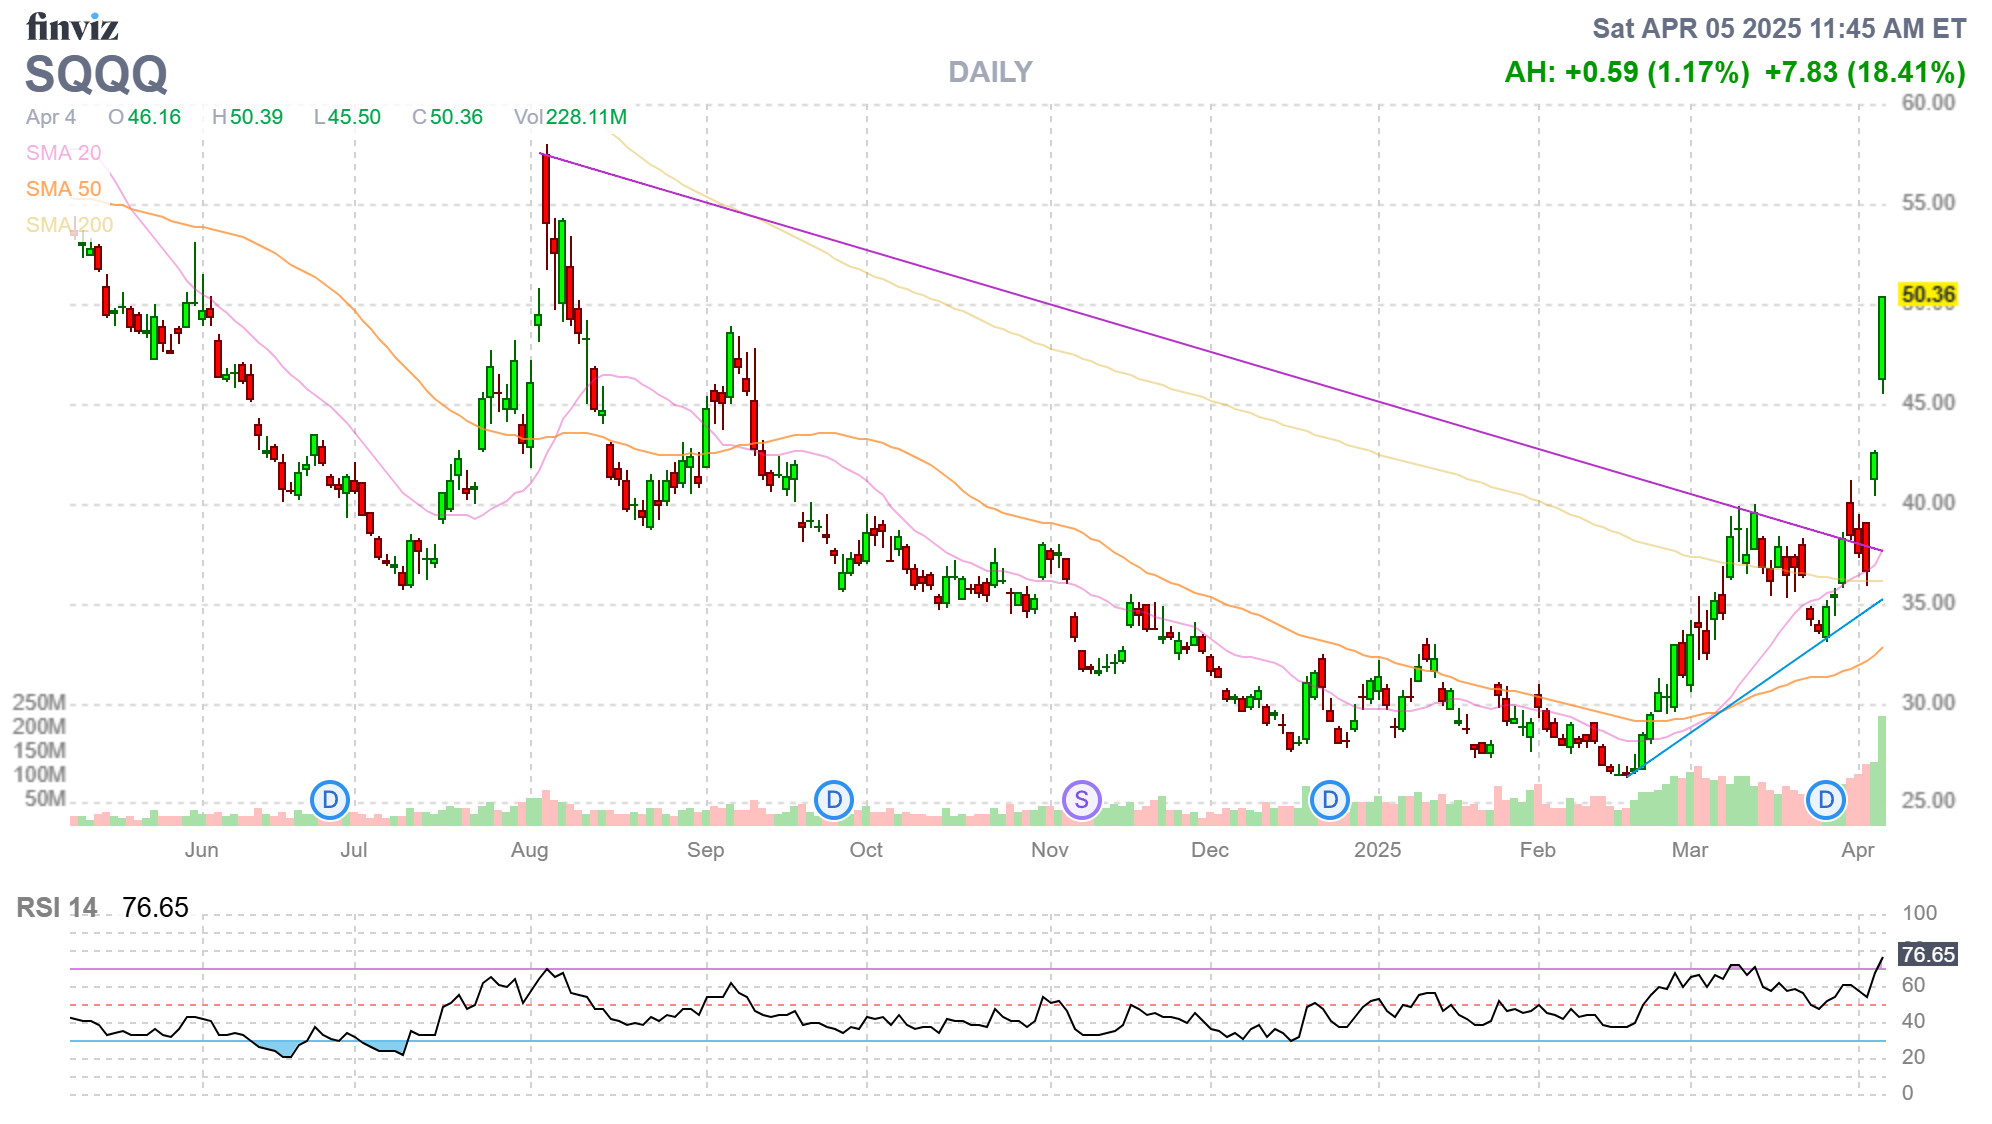1992x1124 pixels.
Task: Click the 60.00 price axis label
Action: pyautogui.click(x=1927, y=103)
